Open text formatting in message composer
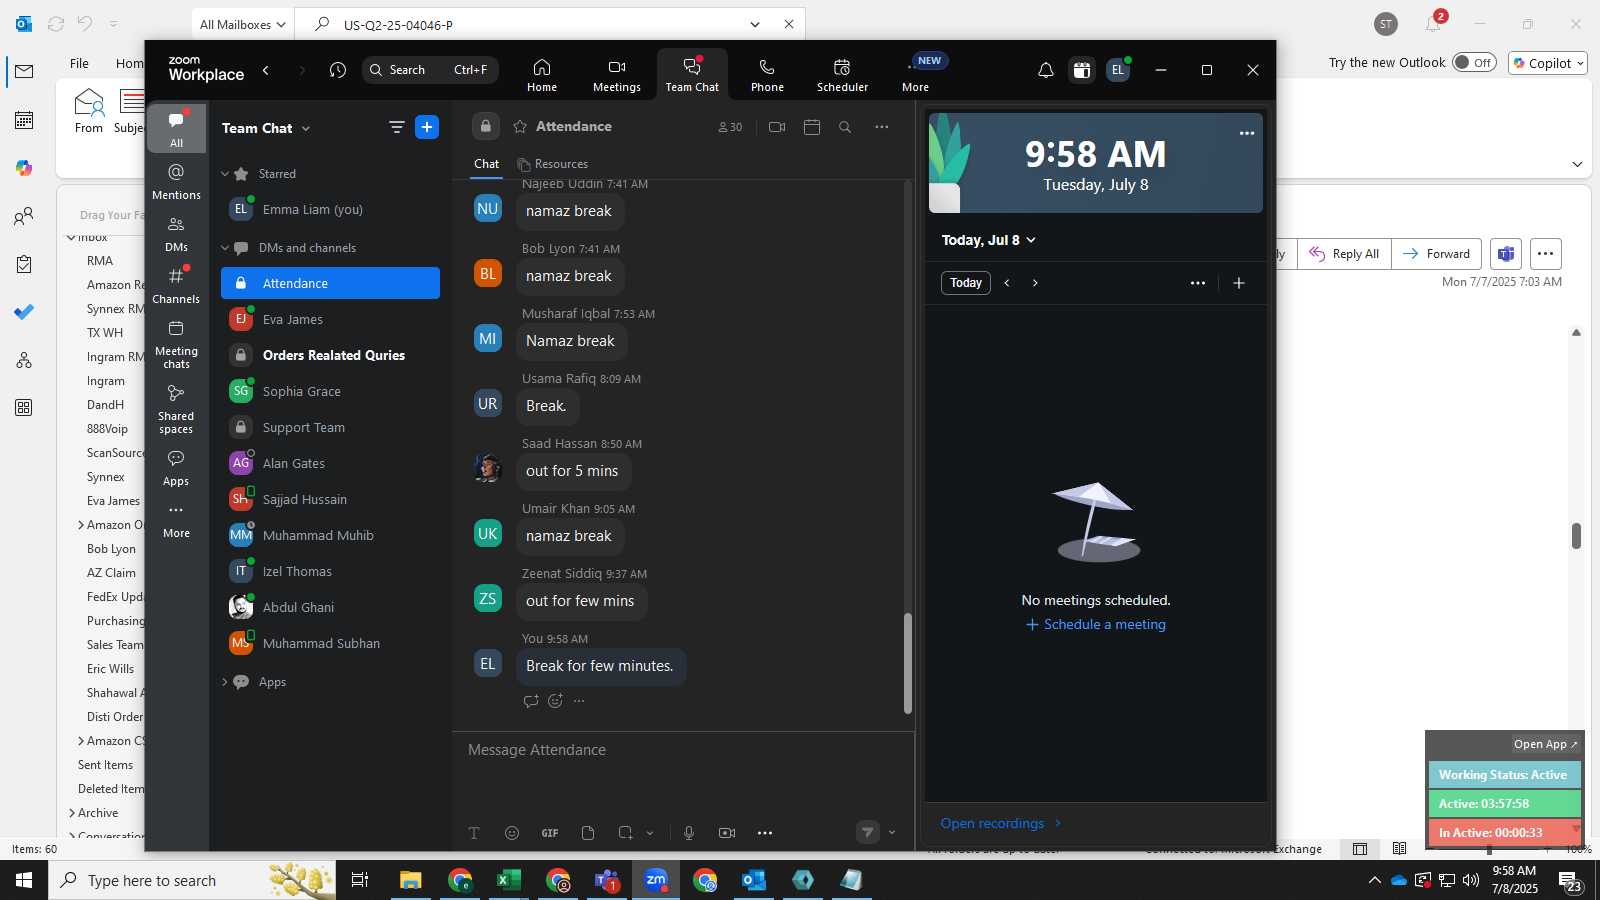The width and height of the screenshot is (1600, 900). point(474,833)
